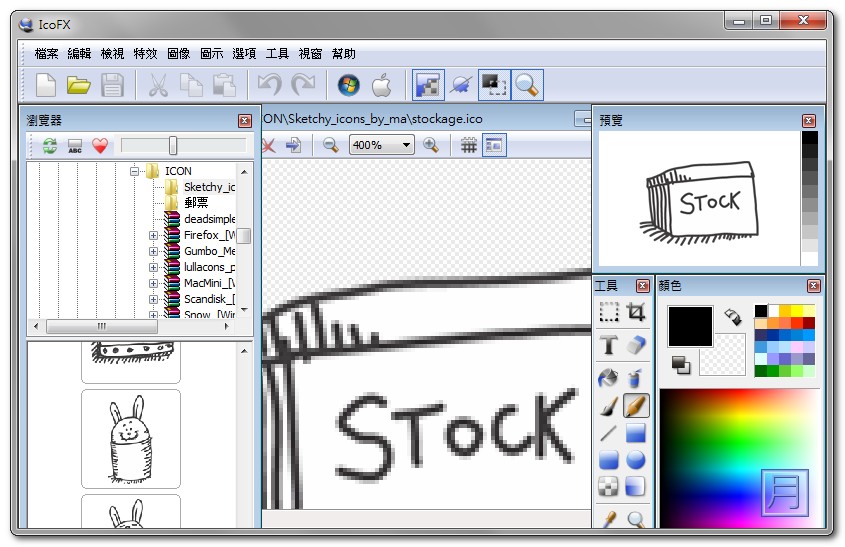The image size is (845, 547).
Task: Choose the Paint Bucket fill tool
Action: coord(608,377)
